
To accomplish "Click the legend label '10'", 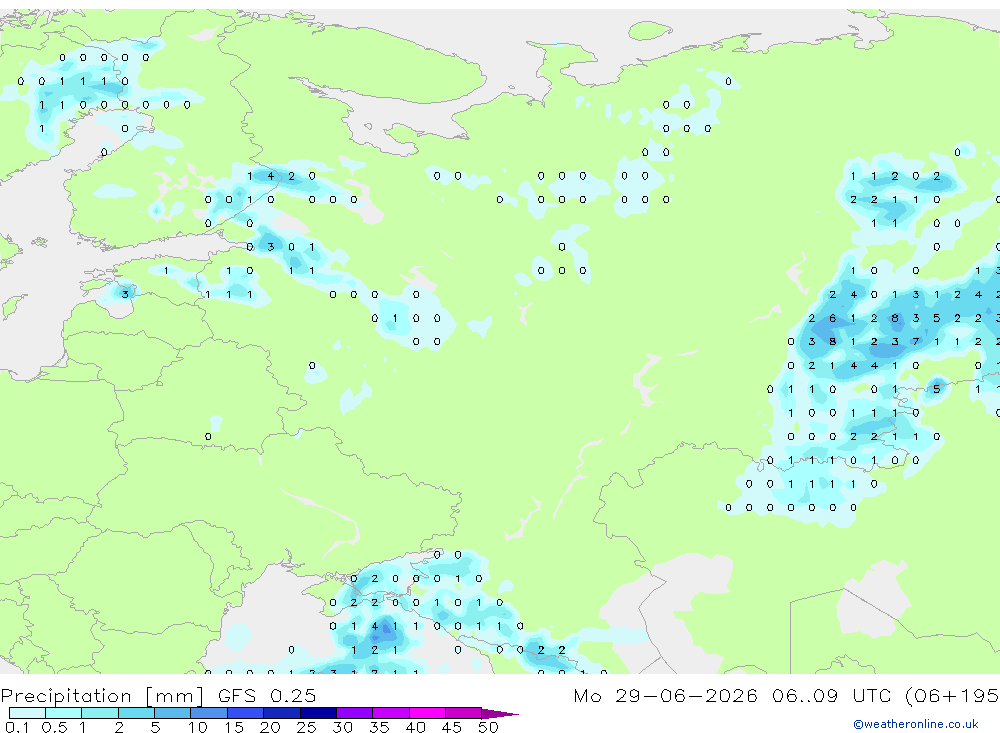I will (x=197, y=727).
